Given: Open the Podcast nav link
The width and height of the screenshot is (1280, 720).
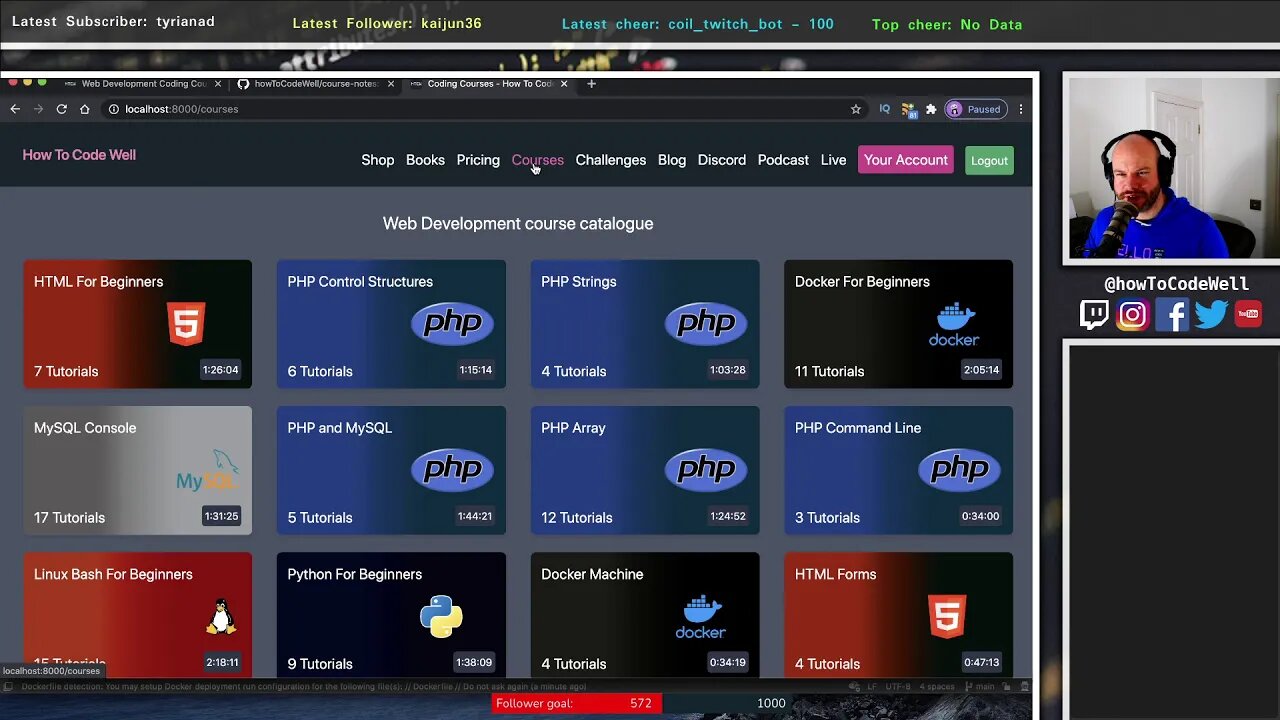Looking at the screenshot, I should pos(783,160).
